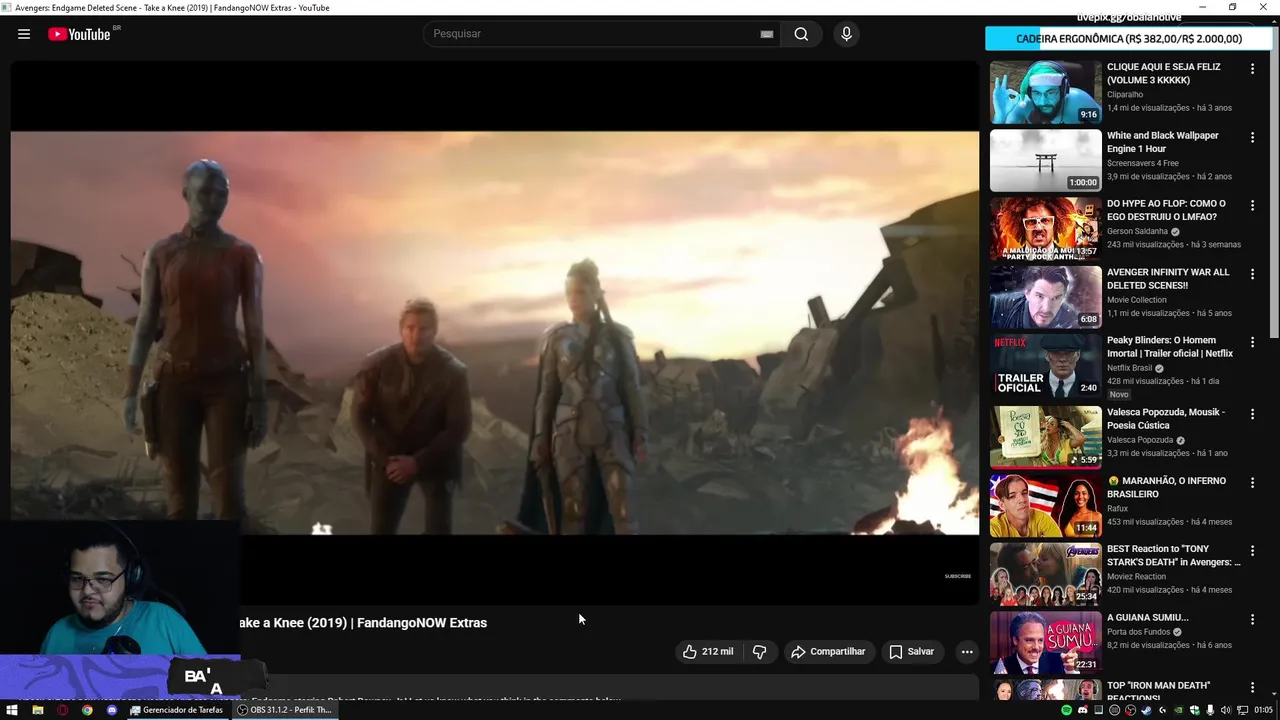Open options for DO HYPE AO FLOP video
Image resolution: width=1280 pixels, height=720 pixels.
click(1252, 205)
